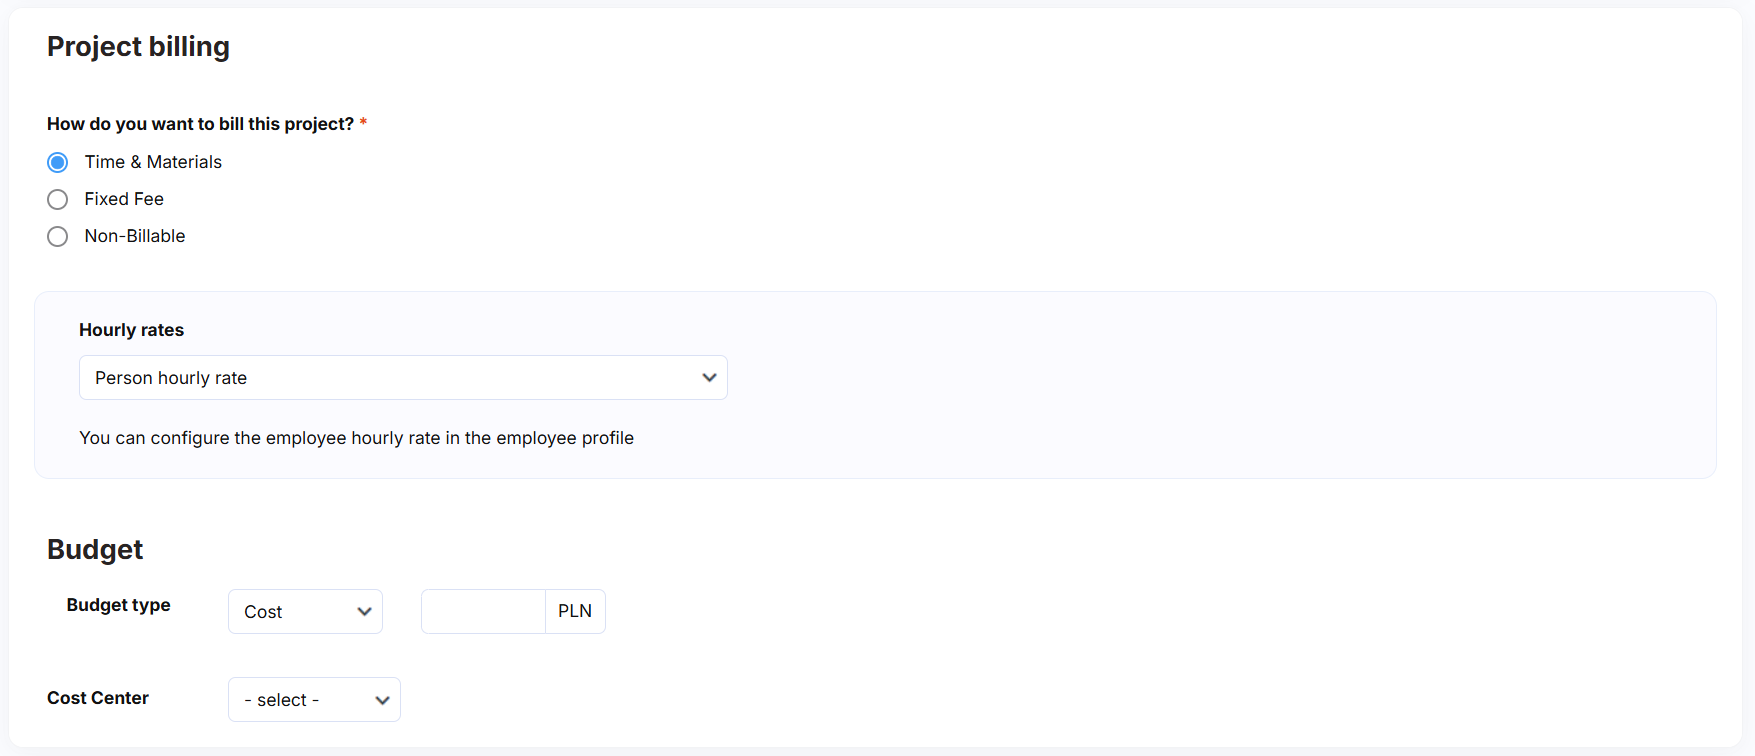Image resolution: width=1755 pixels, height=756 pixels.
Task: Click the Budget type field label
Action: (x=118, y=605)
